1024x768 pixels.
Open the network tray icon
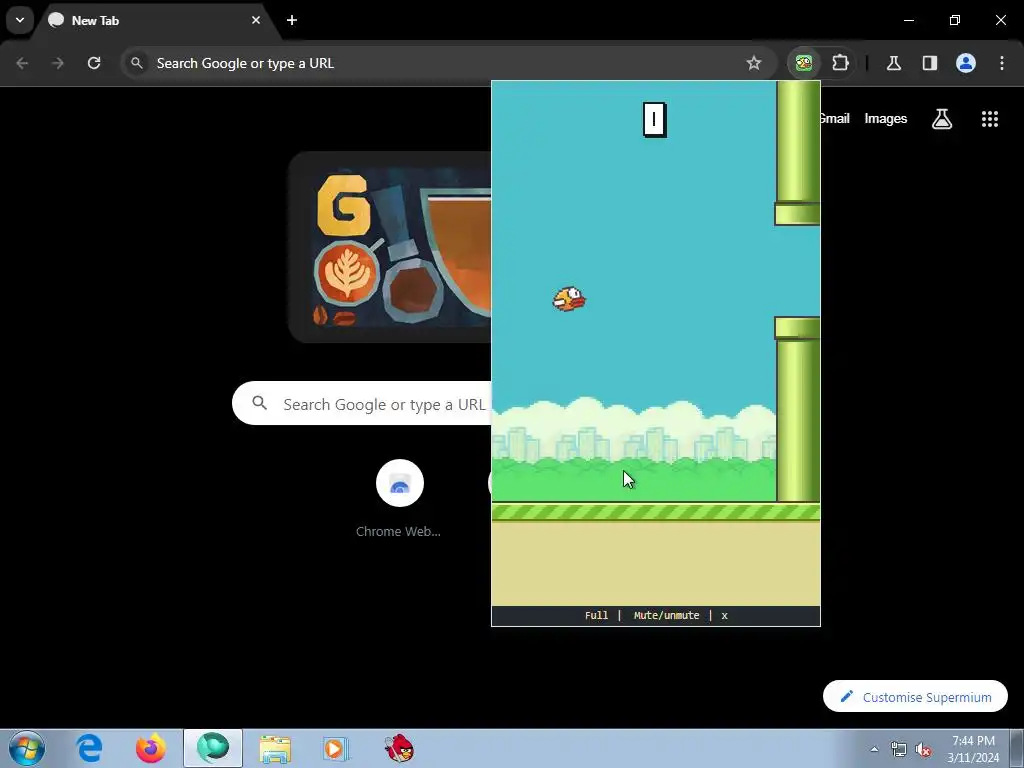[899, 749]
